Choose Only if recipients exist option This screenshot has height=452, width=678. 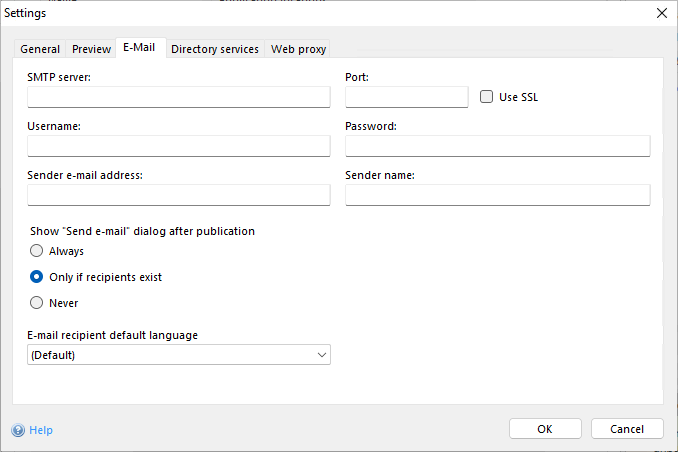[x=37, y=277]
